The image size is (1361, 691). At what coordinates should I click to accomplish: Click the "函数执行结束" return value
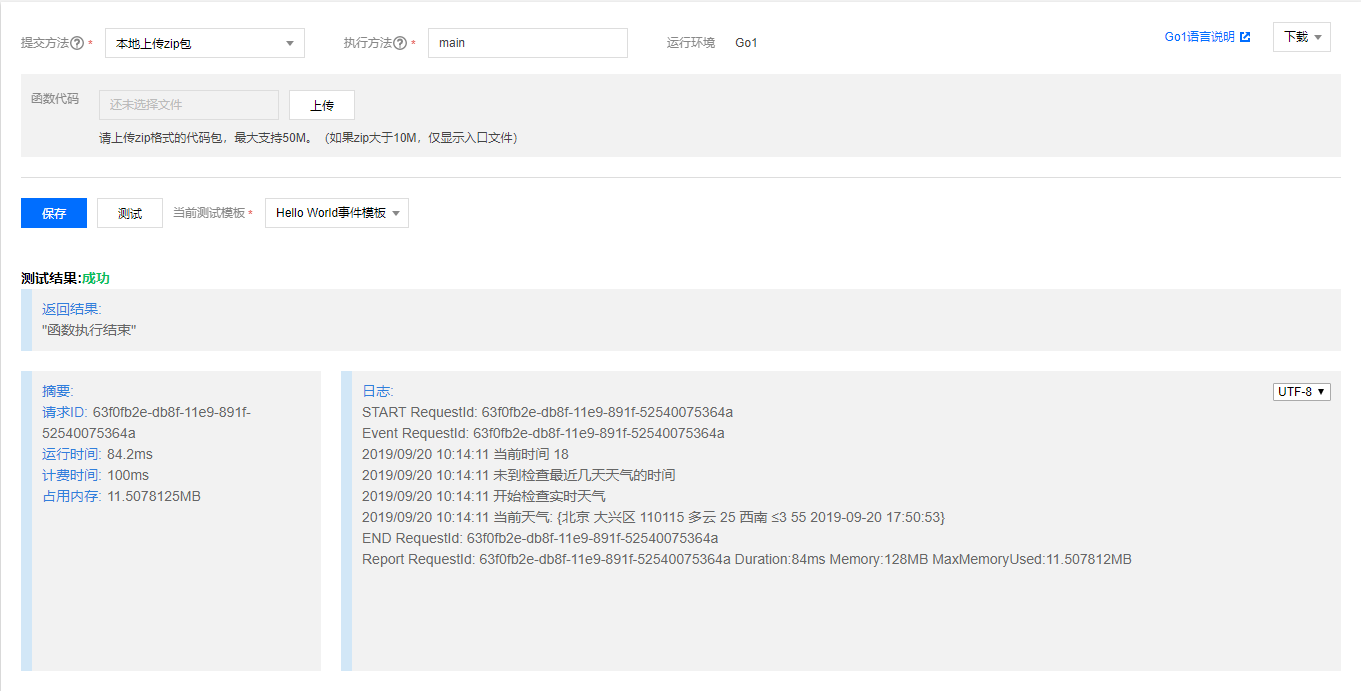point(89,330)
